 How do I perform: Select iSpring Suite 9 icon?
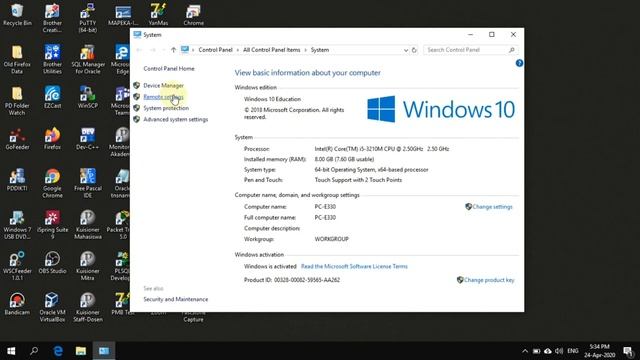click(52, 225)
